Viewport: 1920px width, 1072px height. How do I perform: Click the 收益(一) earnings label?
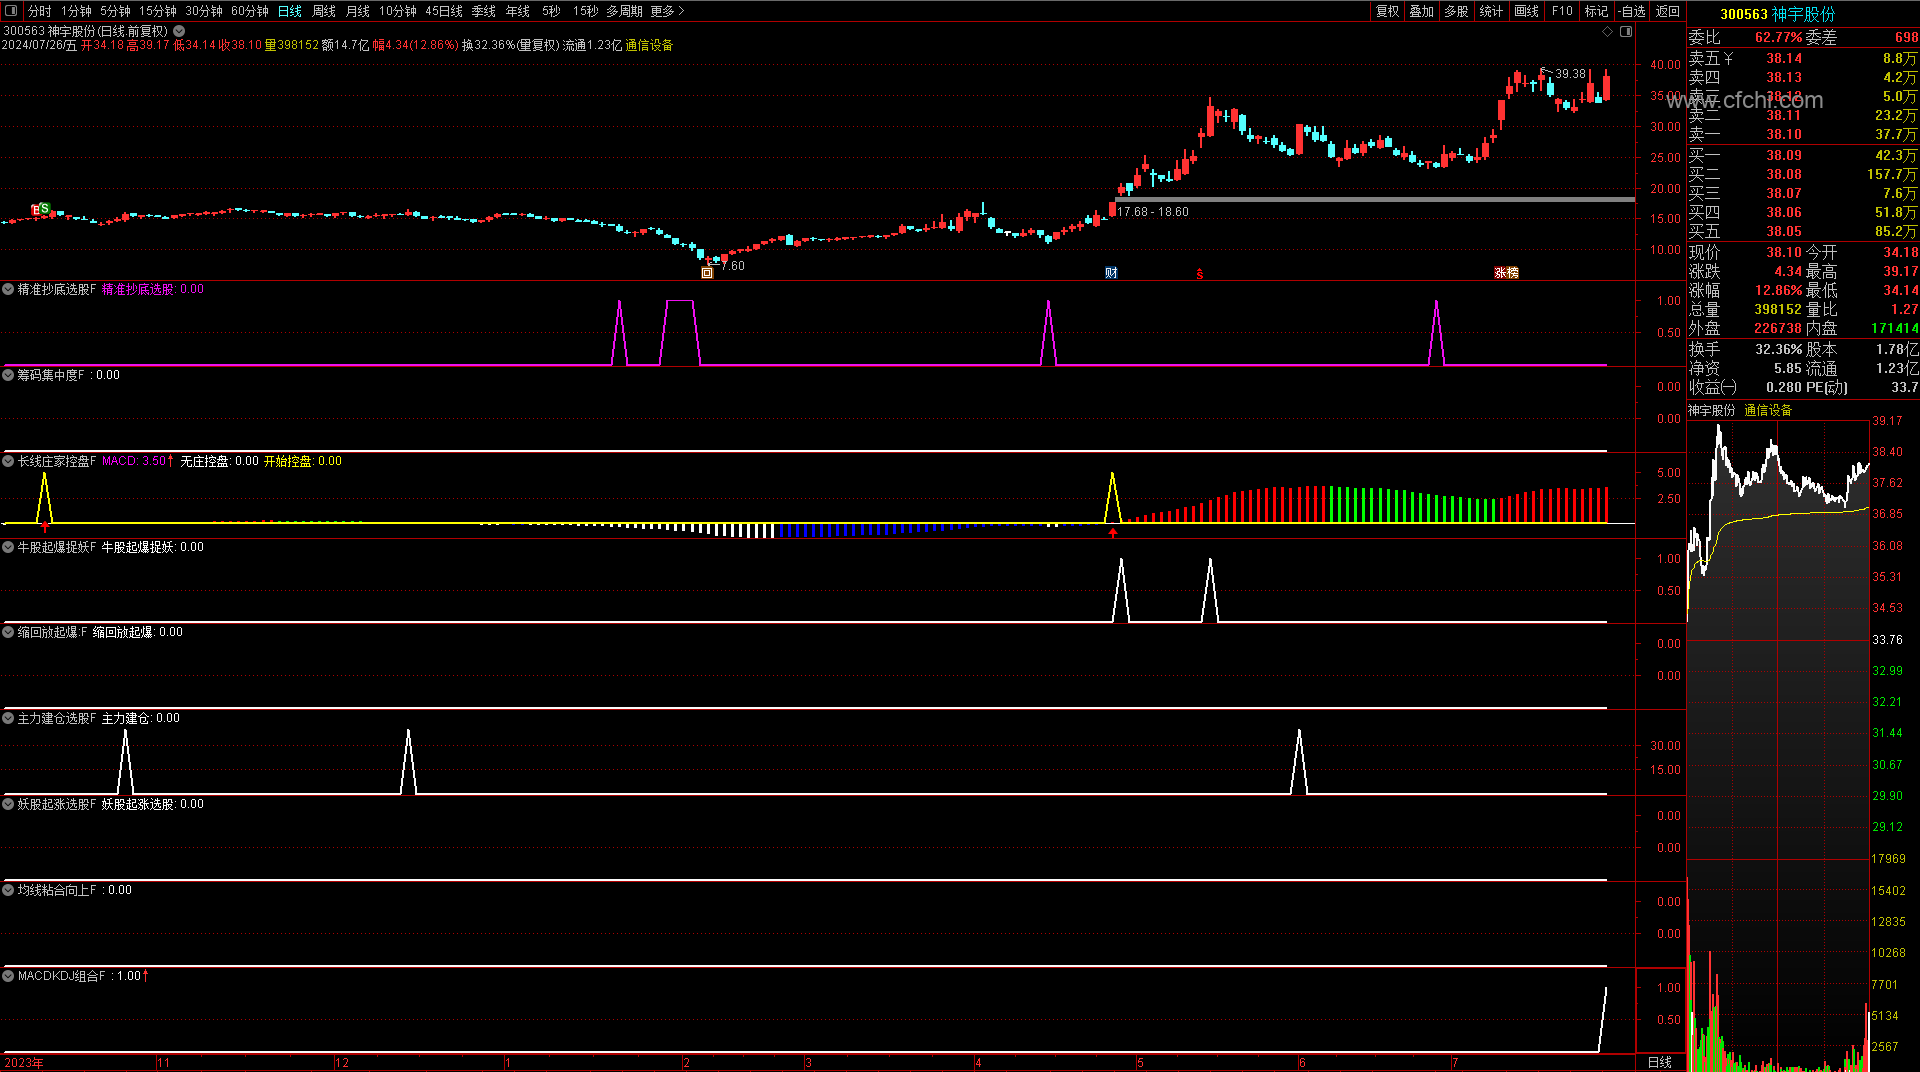point(1713,387)
